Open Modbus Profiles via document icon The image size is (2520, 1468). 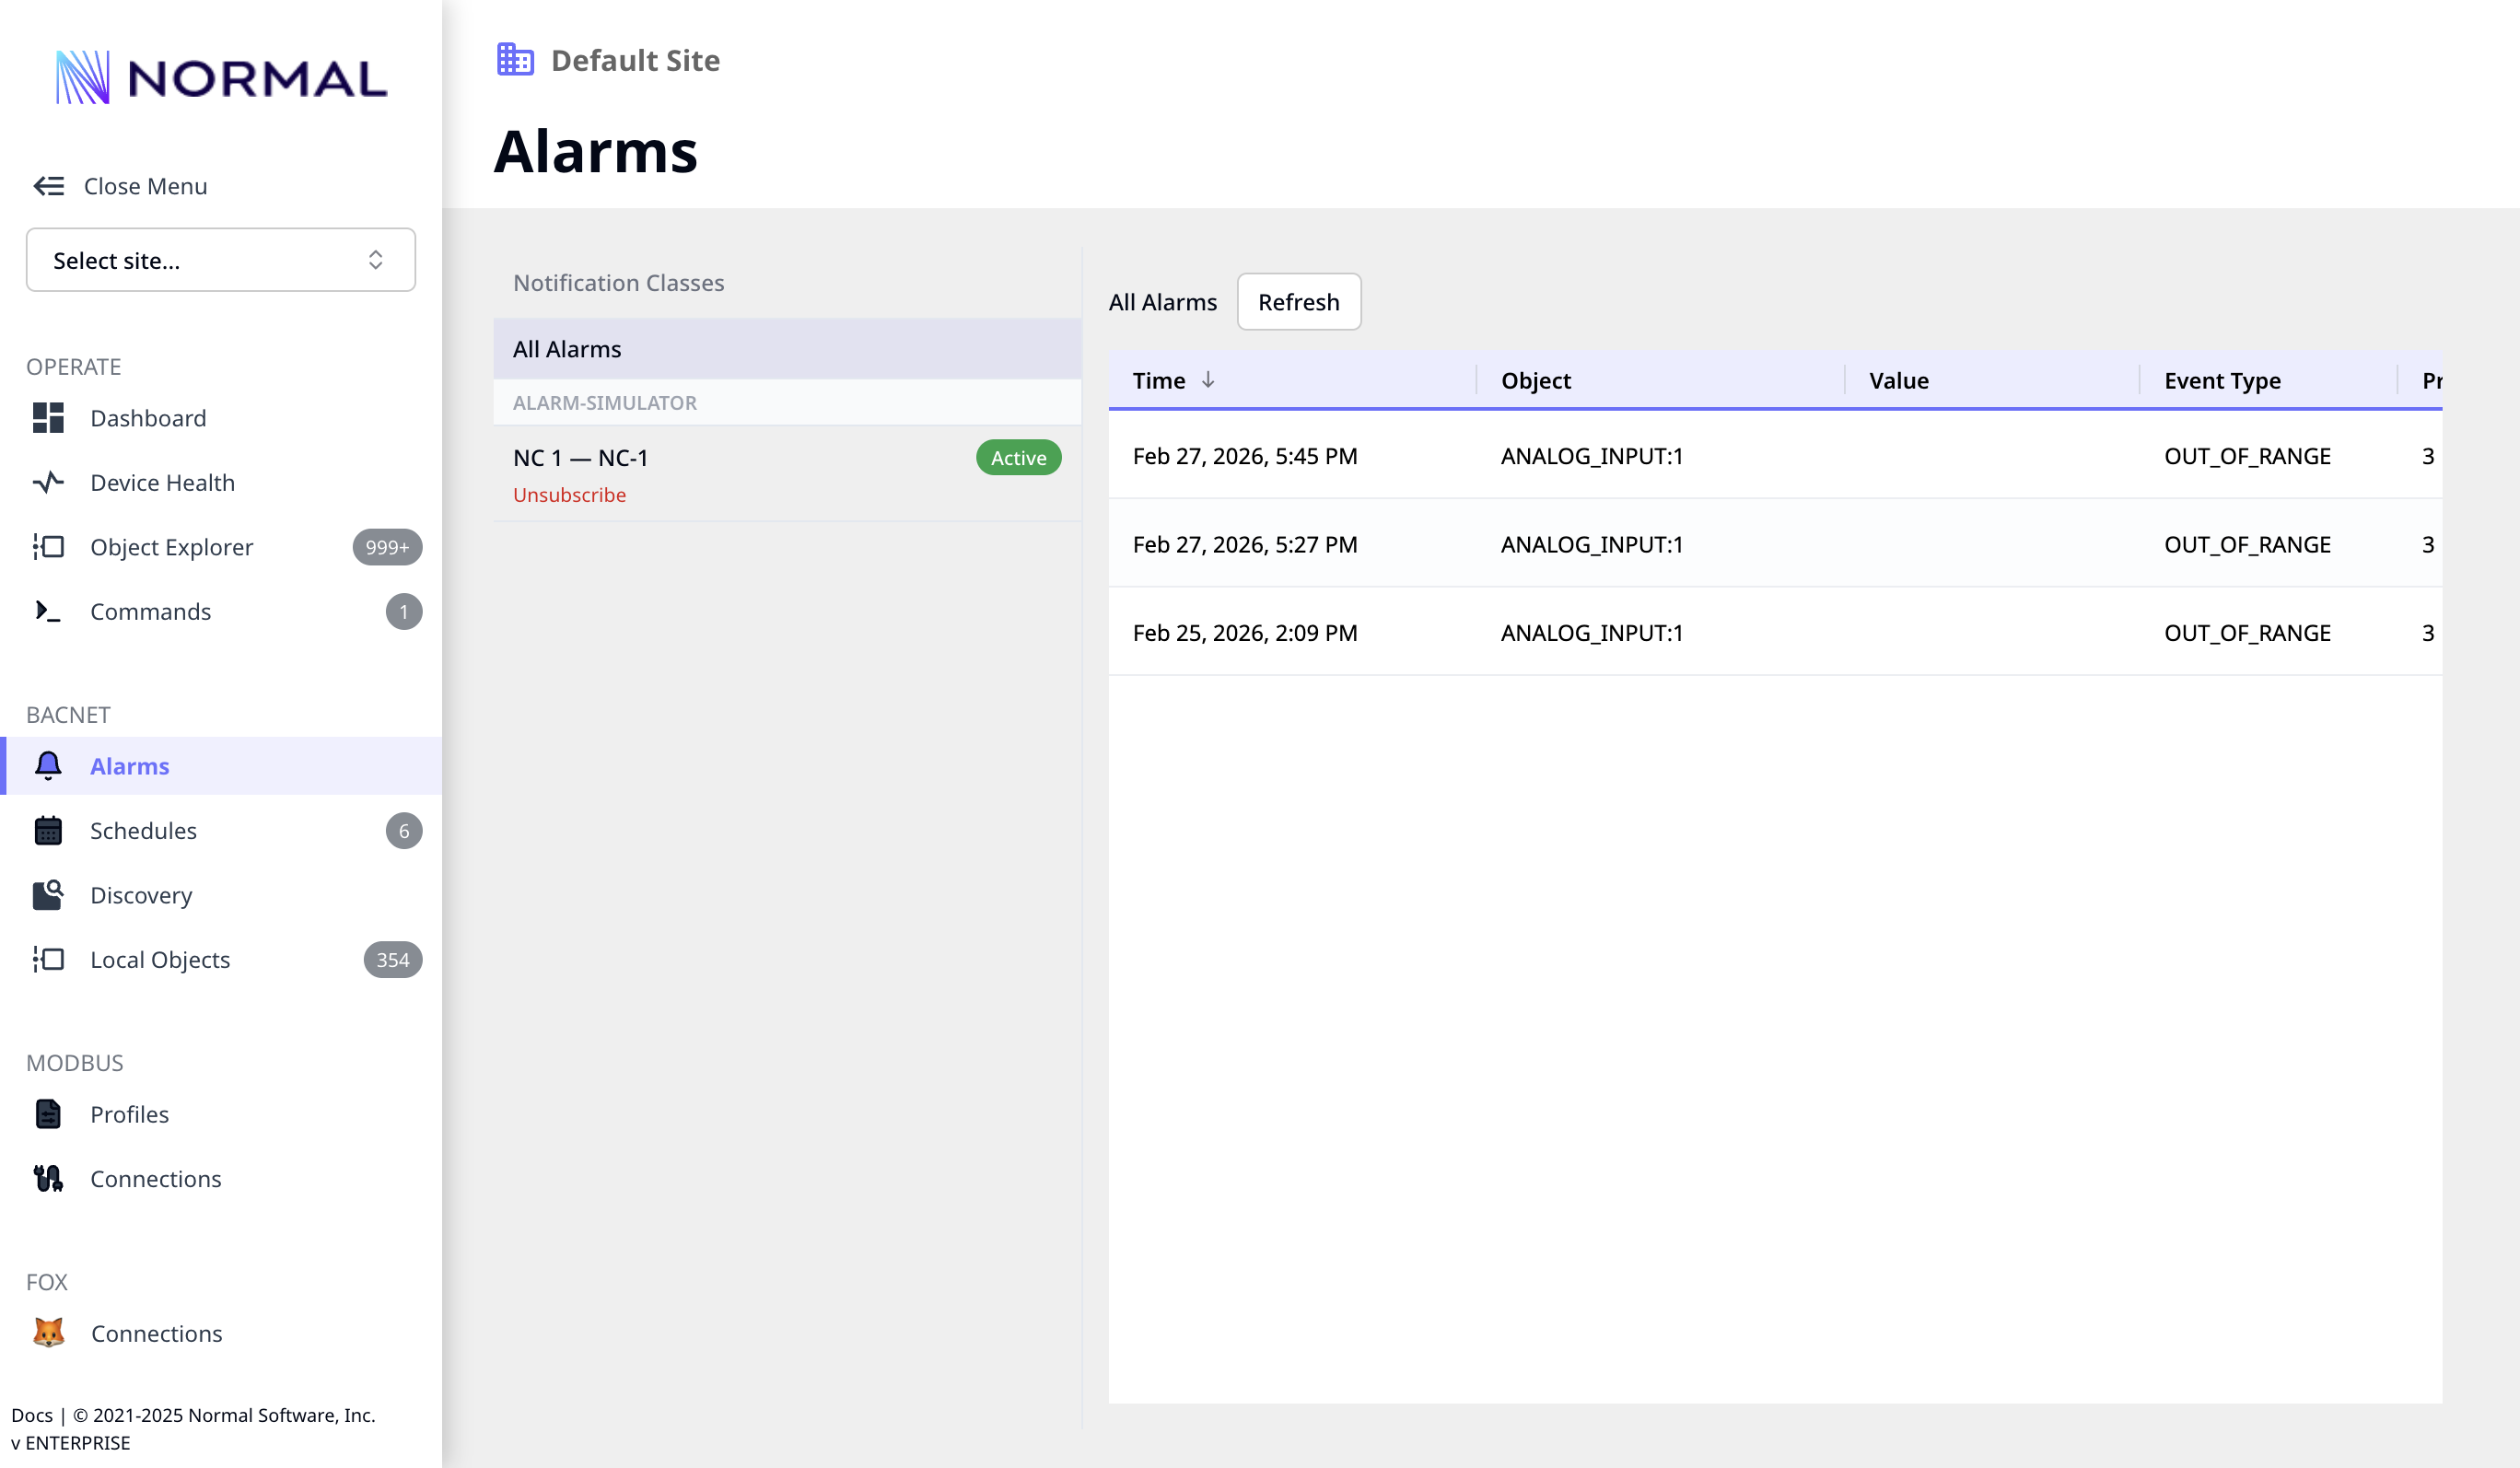[48, 1114]
